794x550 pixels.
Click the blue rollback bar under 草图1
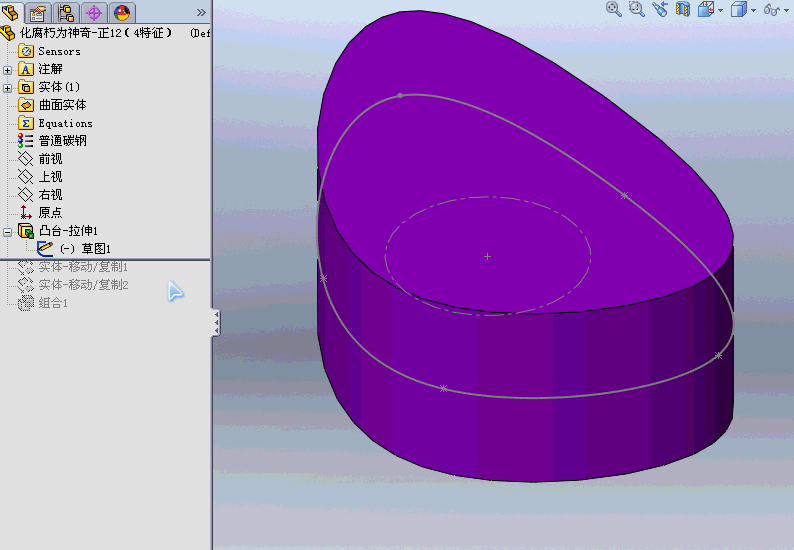tap(105, 260)
